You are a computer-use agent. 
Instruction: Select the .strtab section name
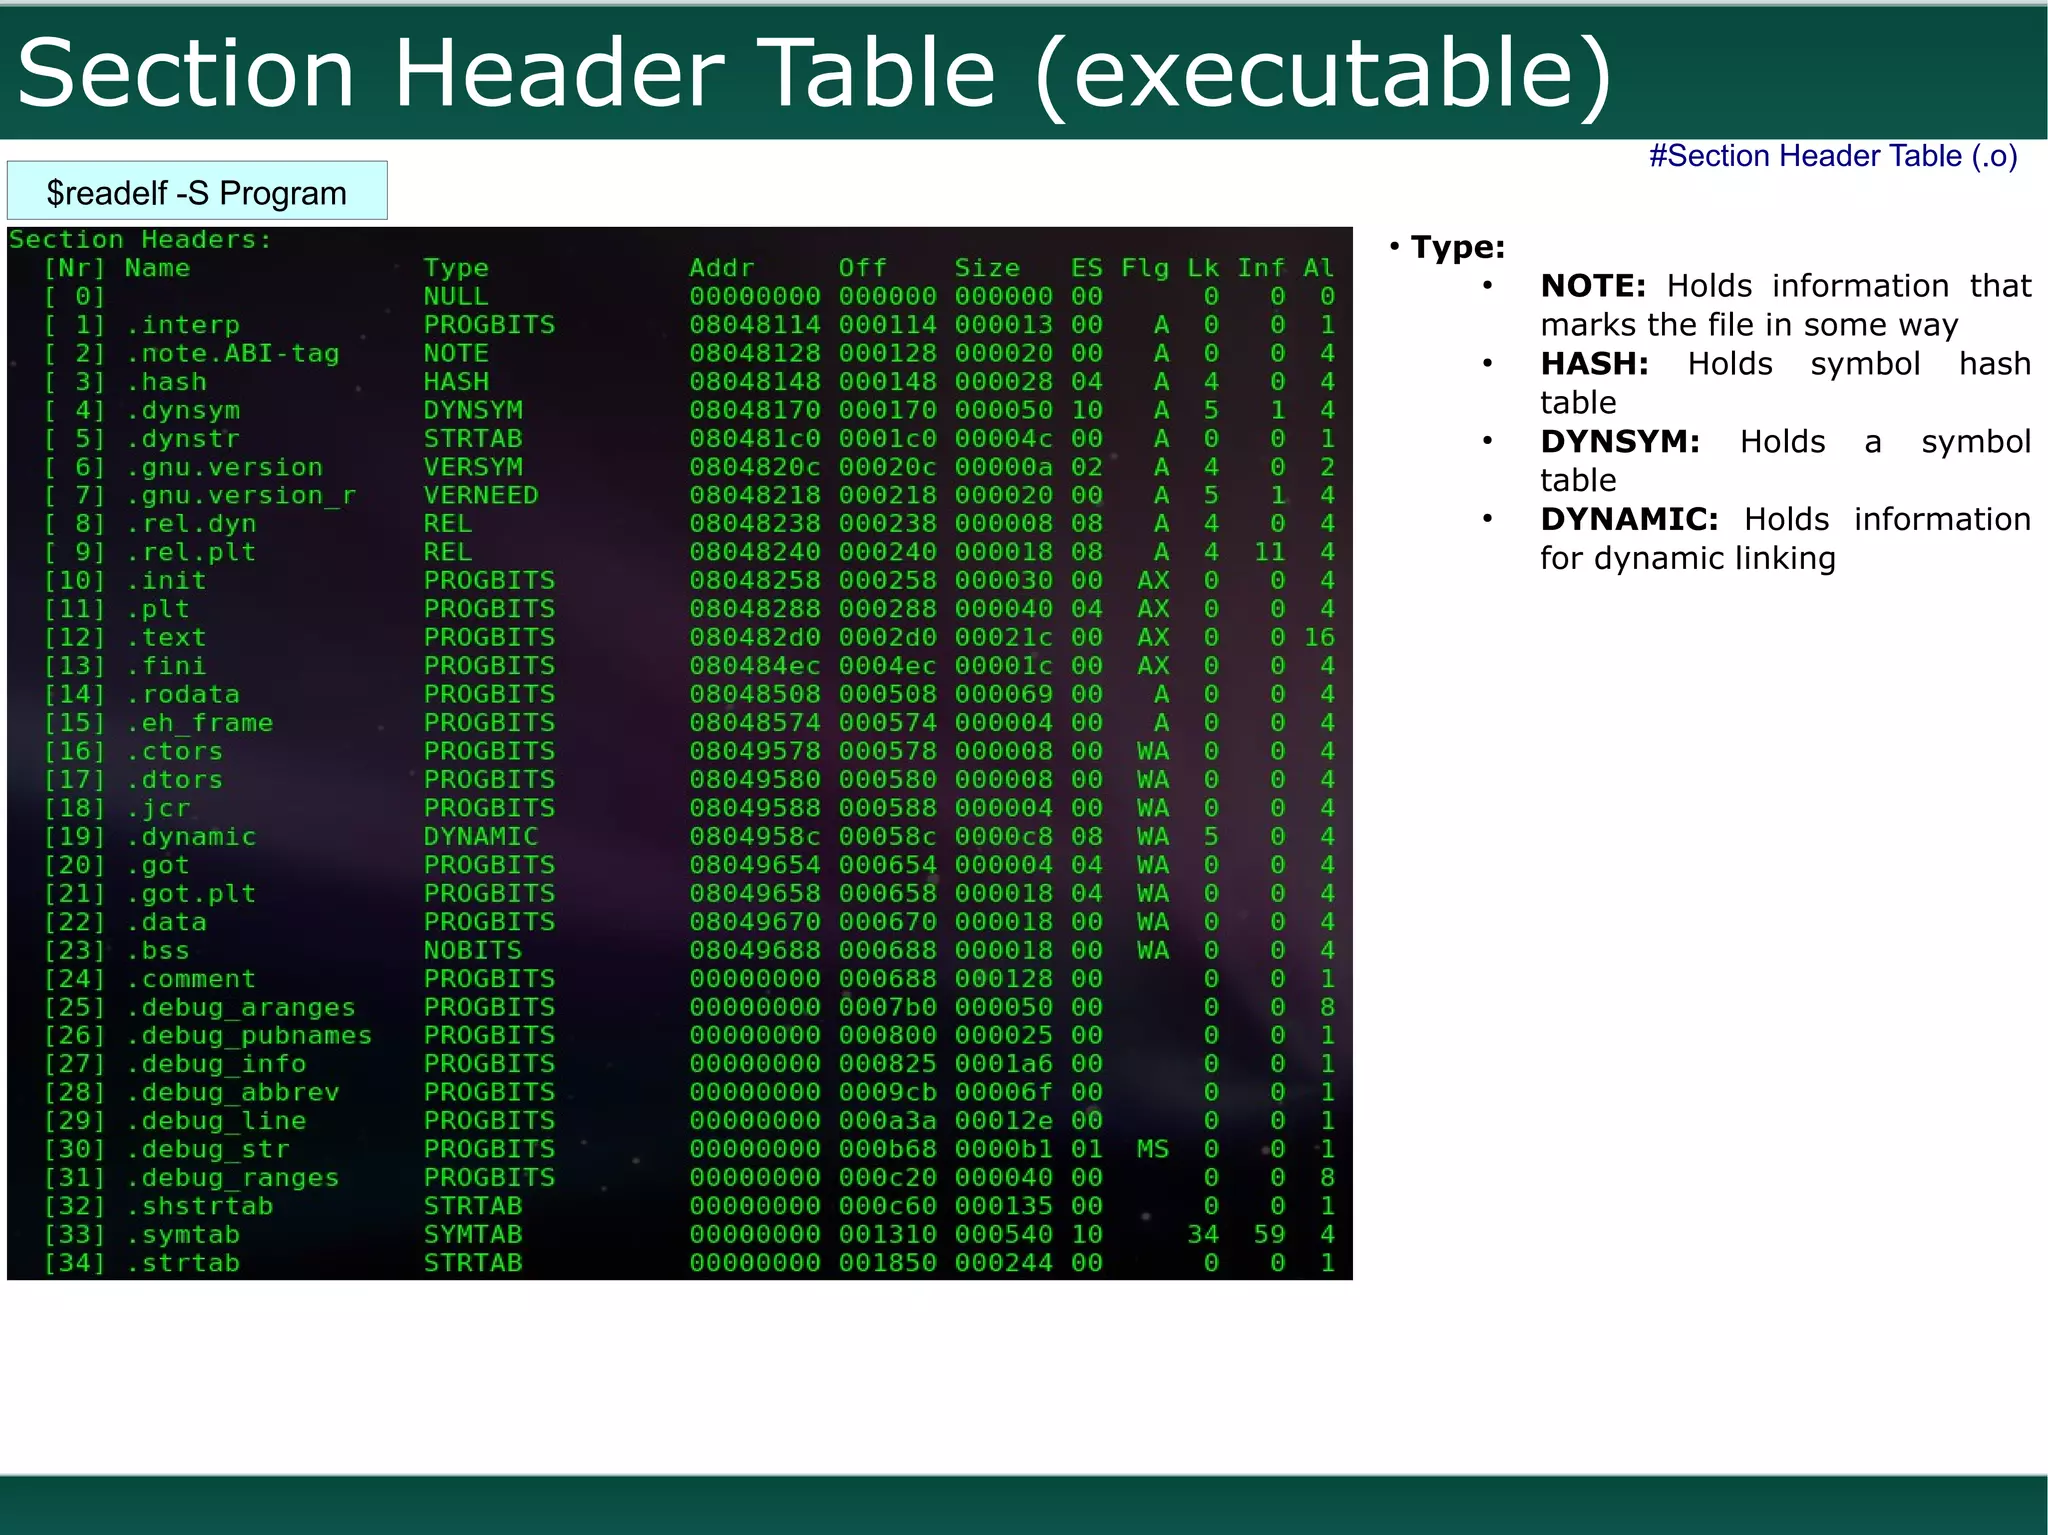tap(183, 1263)
